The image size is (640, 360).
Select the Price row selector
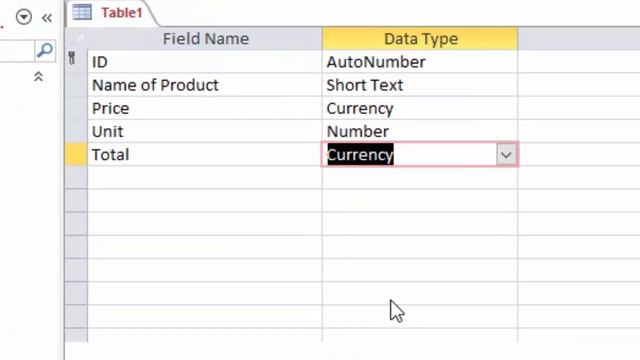76,109
